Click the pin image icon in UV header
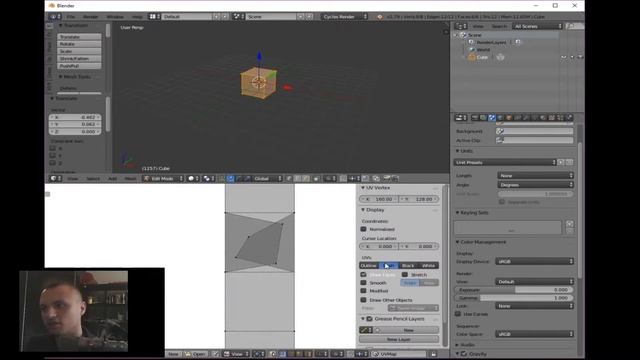Image resolution: width=640 pixels, height=360 pixels. (216, 354)
